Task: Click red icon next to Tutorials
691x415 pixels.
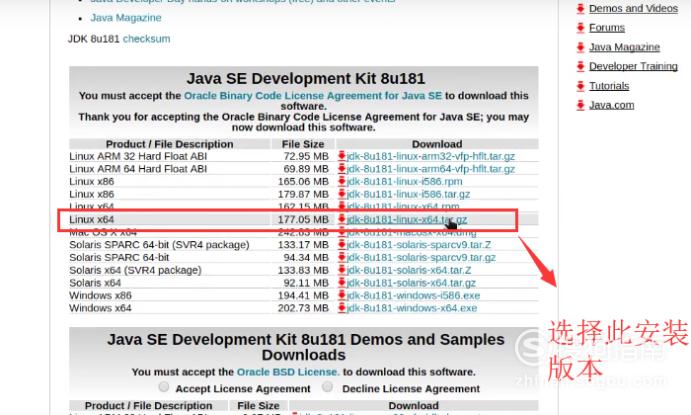Action: coord(580,86)
